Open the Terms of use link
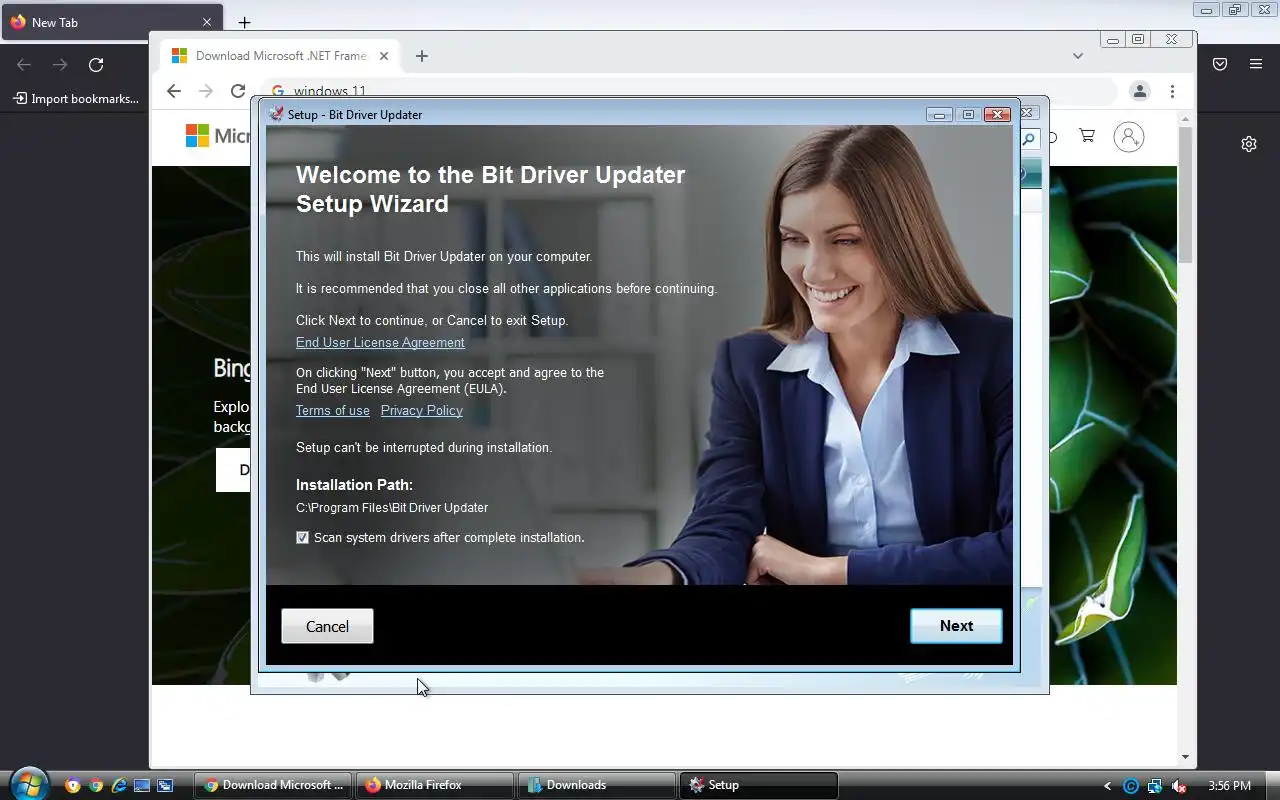Image resolution: width=1280 pixels, height=800 pixels. [x=333, y=410]
